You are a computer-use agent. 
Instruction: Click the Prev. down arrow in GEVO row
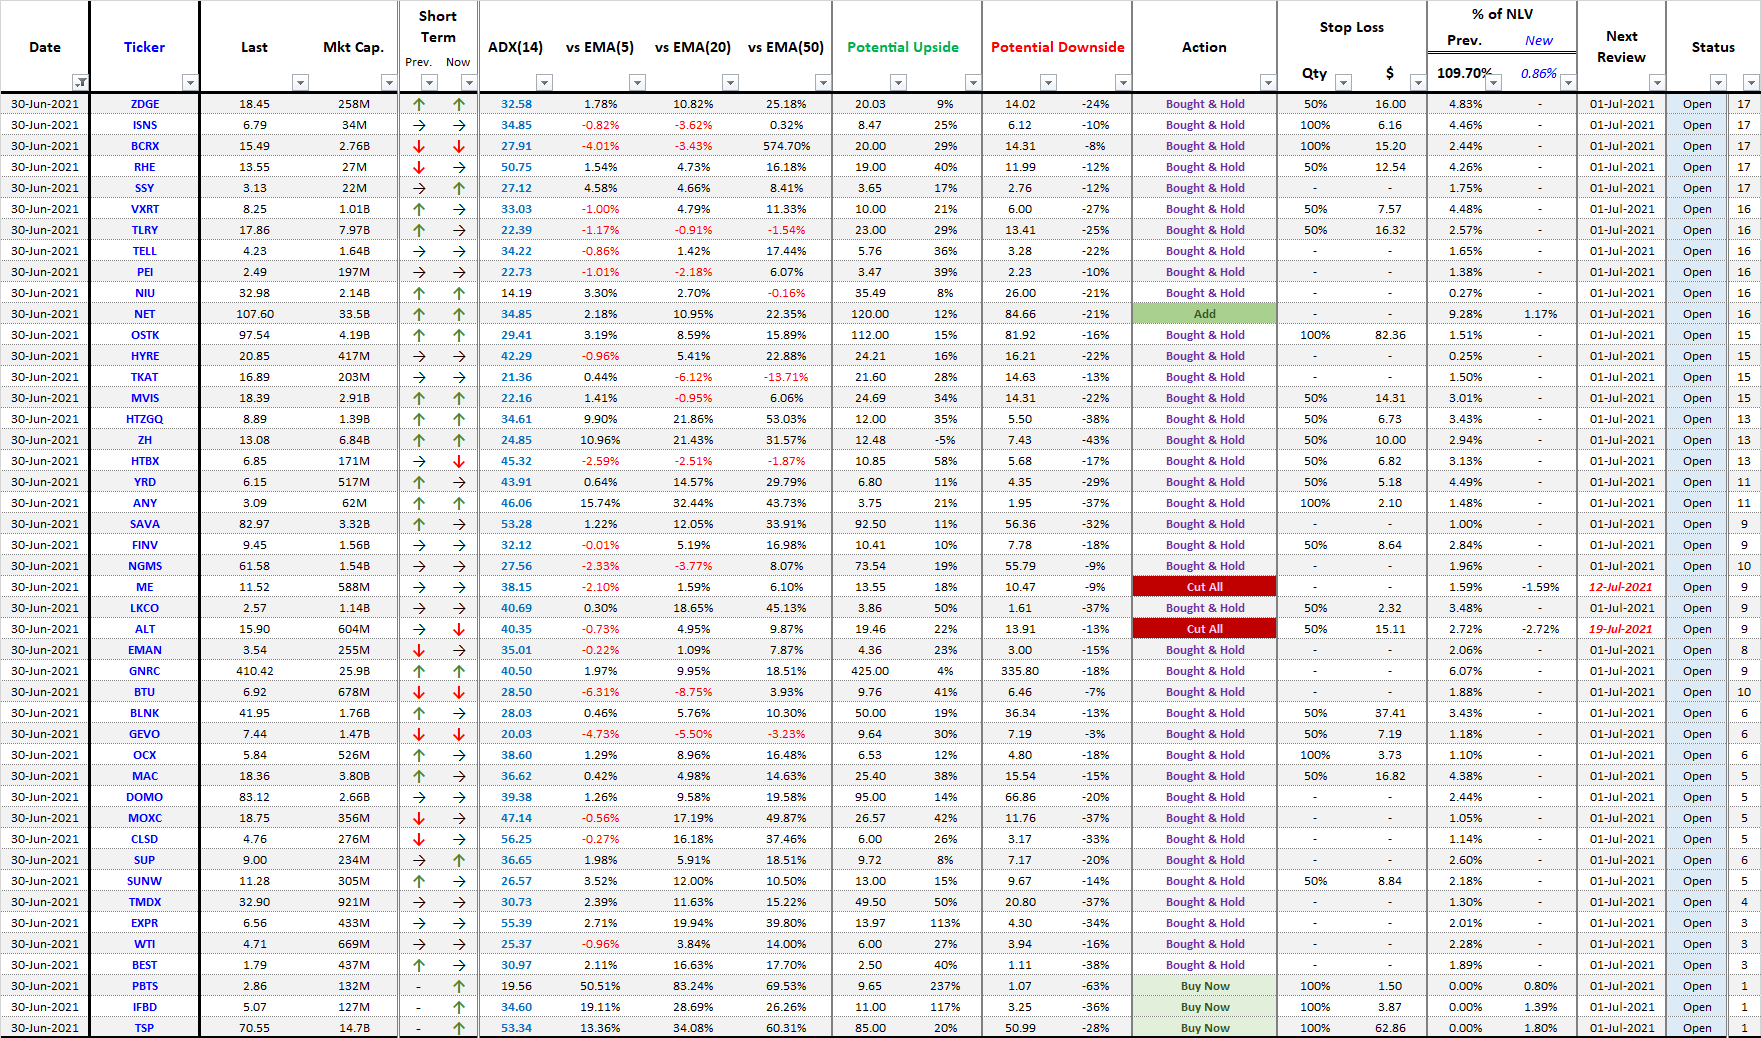[419, 734]
